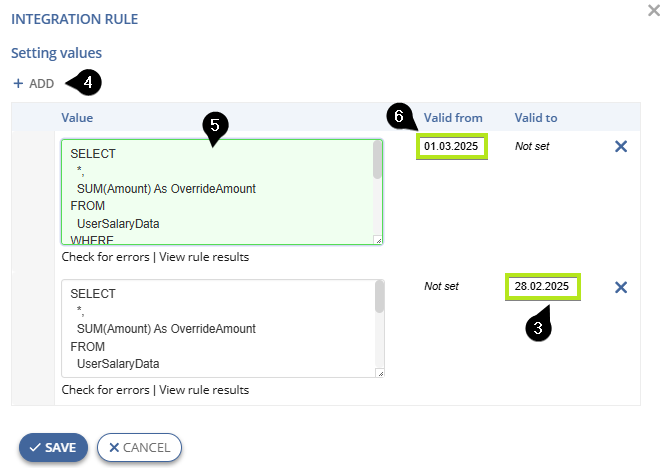Cancel the integration rule changes
The image size is (664, 468).
[139, 448]
